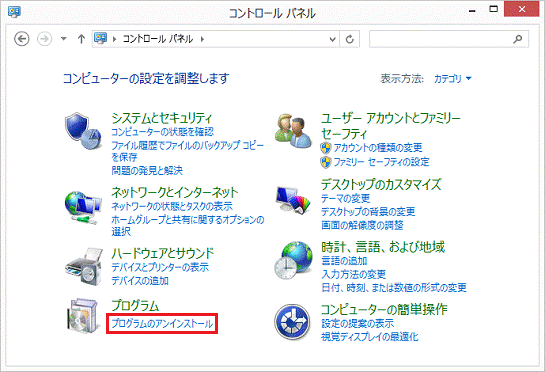Click テーマの変更 link

pyautogui.click(x=345, y=199)
